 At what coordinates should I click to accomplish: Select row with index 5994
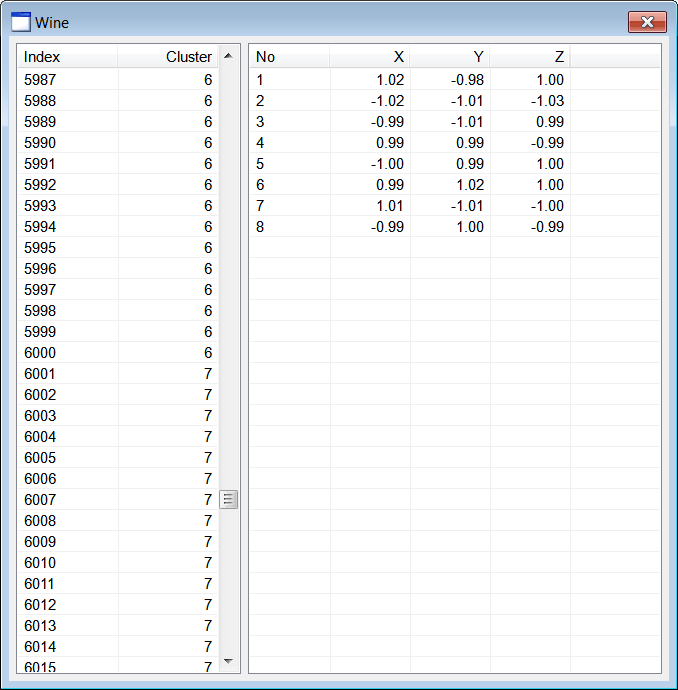pyautogui.click(x=118, y=227)
